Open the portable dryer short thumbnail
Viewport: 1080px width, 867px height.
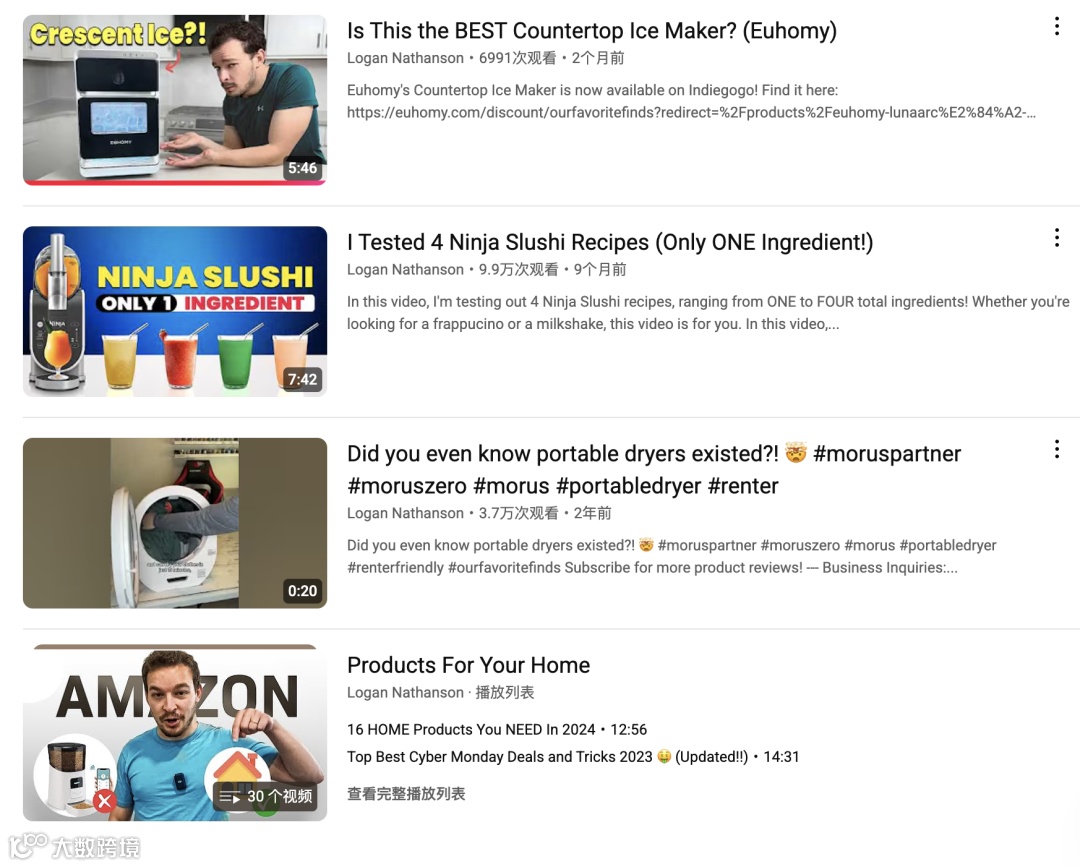[175, 523]
